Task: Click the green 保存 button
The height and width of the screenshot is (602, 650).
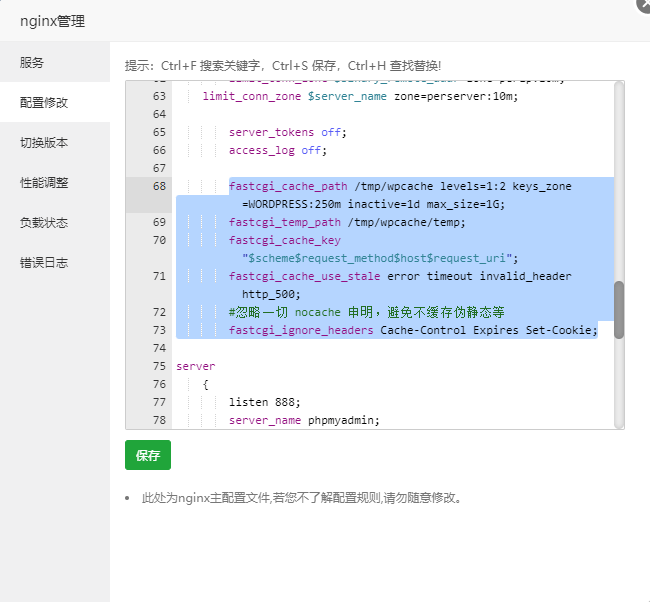Action: (x=148, y=455)
